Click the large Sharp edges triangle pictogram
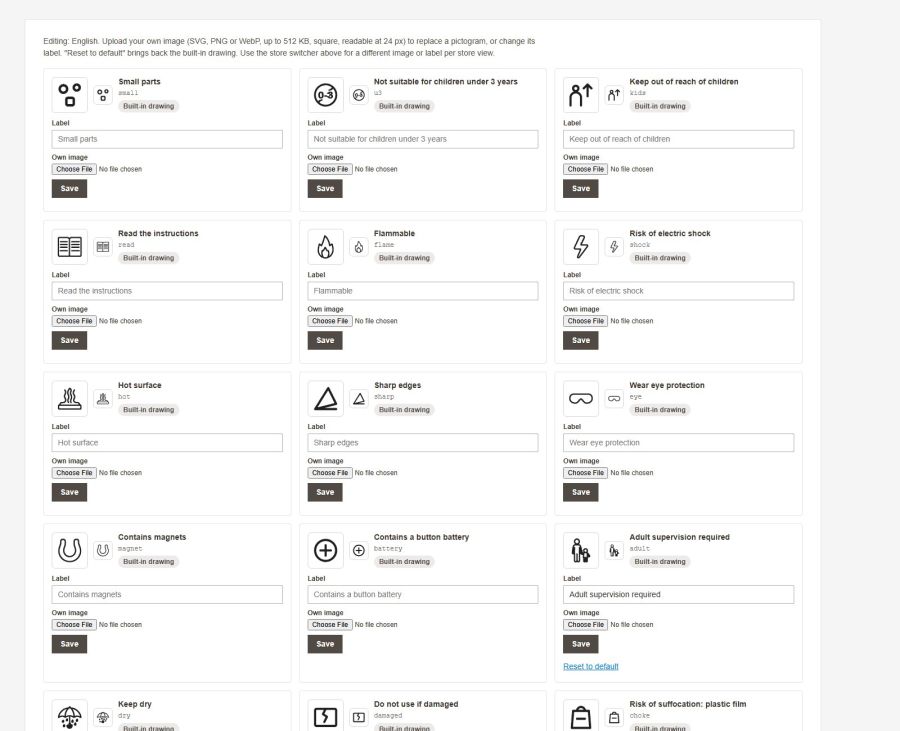Screen dimensions: 900x731 pyautogui.click(x=325, y=398)
